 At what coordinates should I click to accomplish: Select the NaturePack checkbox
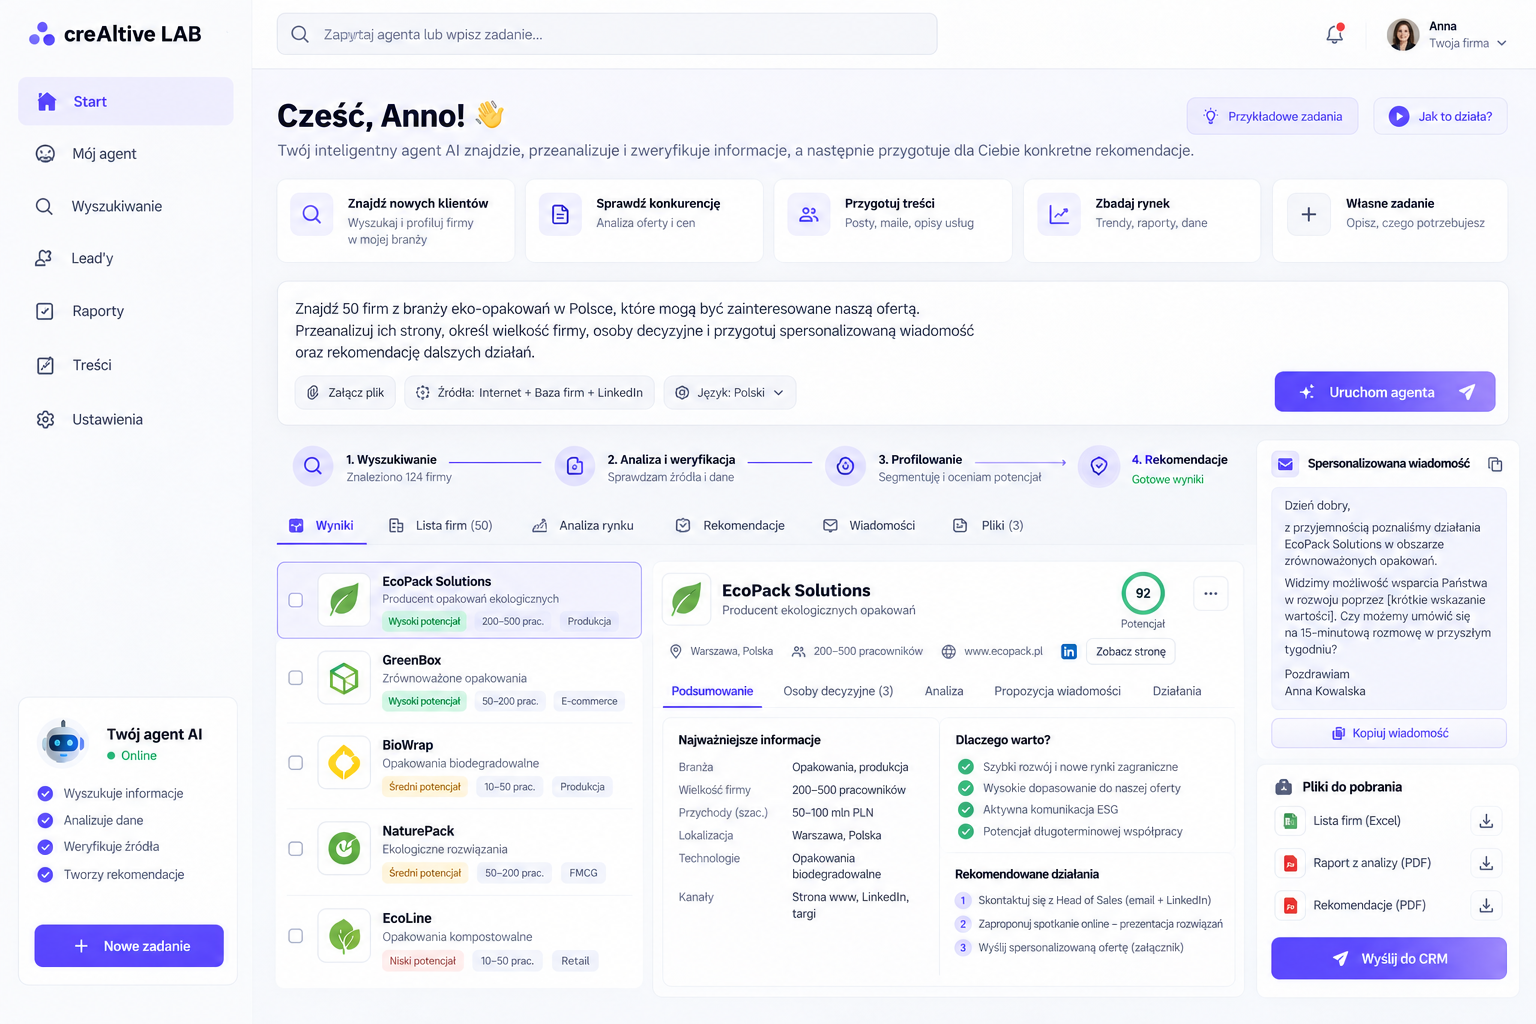(x=296, y=849)
